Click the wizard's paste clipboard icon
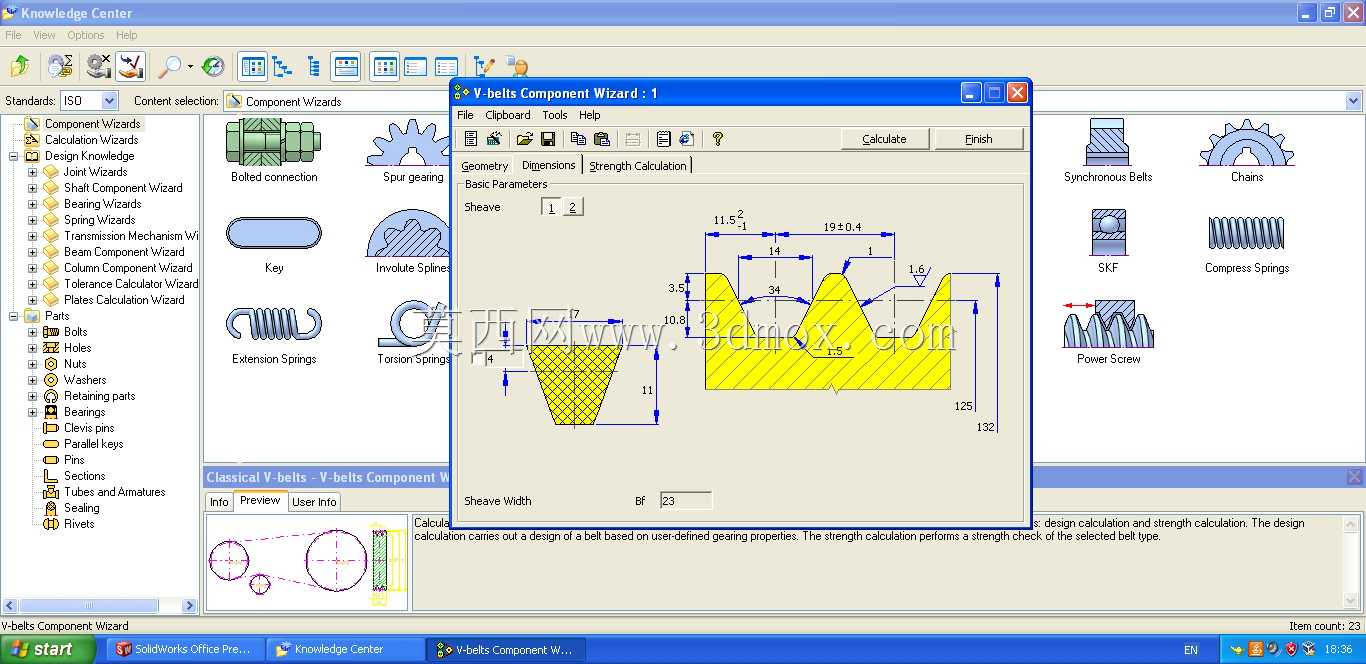 tap(601, 139)
